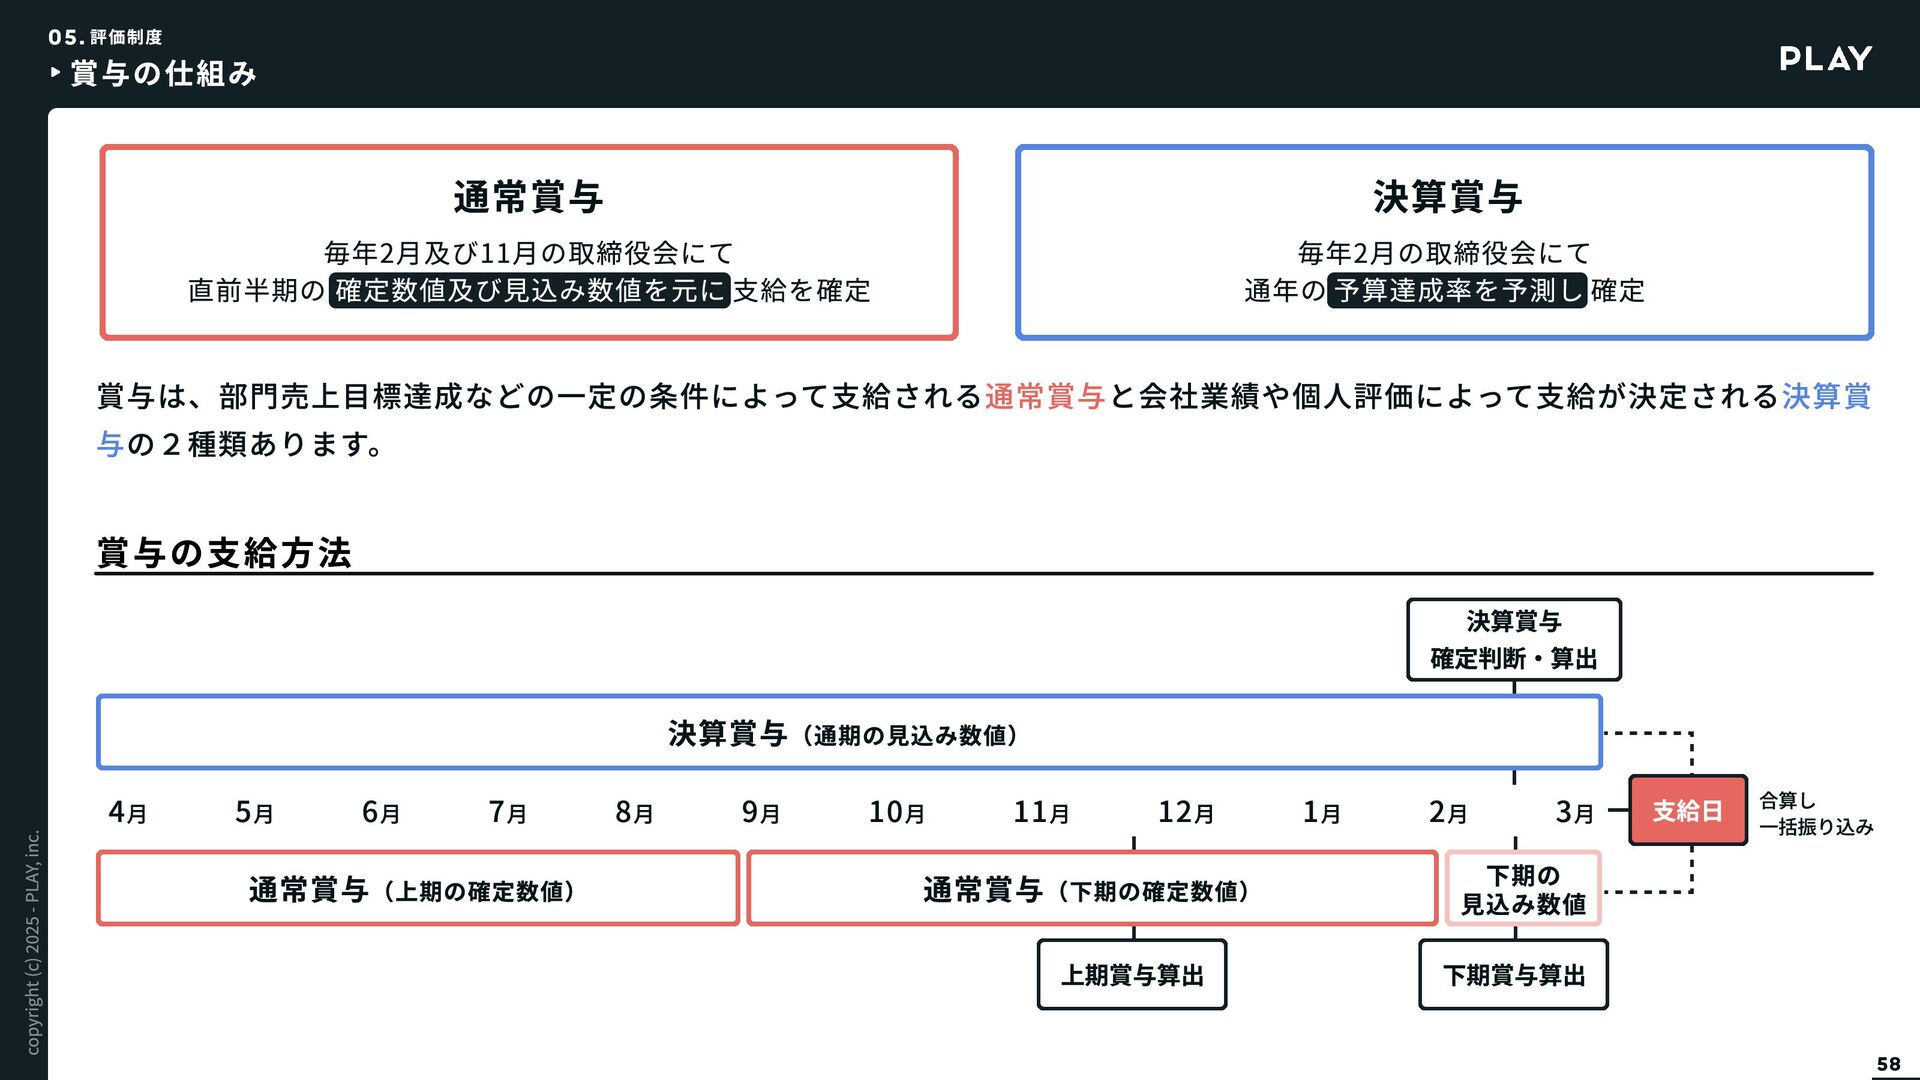The height and width of the screenshot is (1080, 1920).
Task: Click the 上期賞与算出 box
Action: (1132, 975)
